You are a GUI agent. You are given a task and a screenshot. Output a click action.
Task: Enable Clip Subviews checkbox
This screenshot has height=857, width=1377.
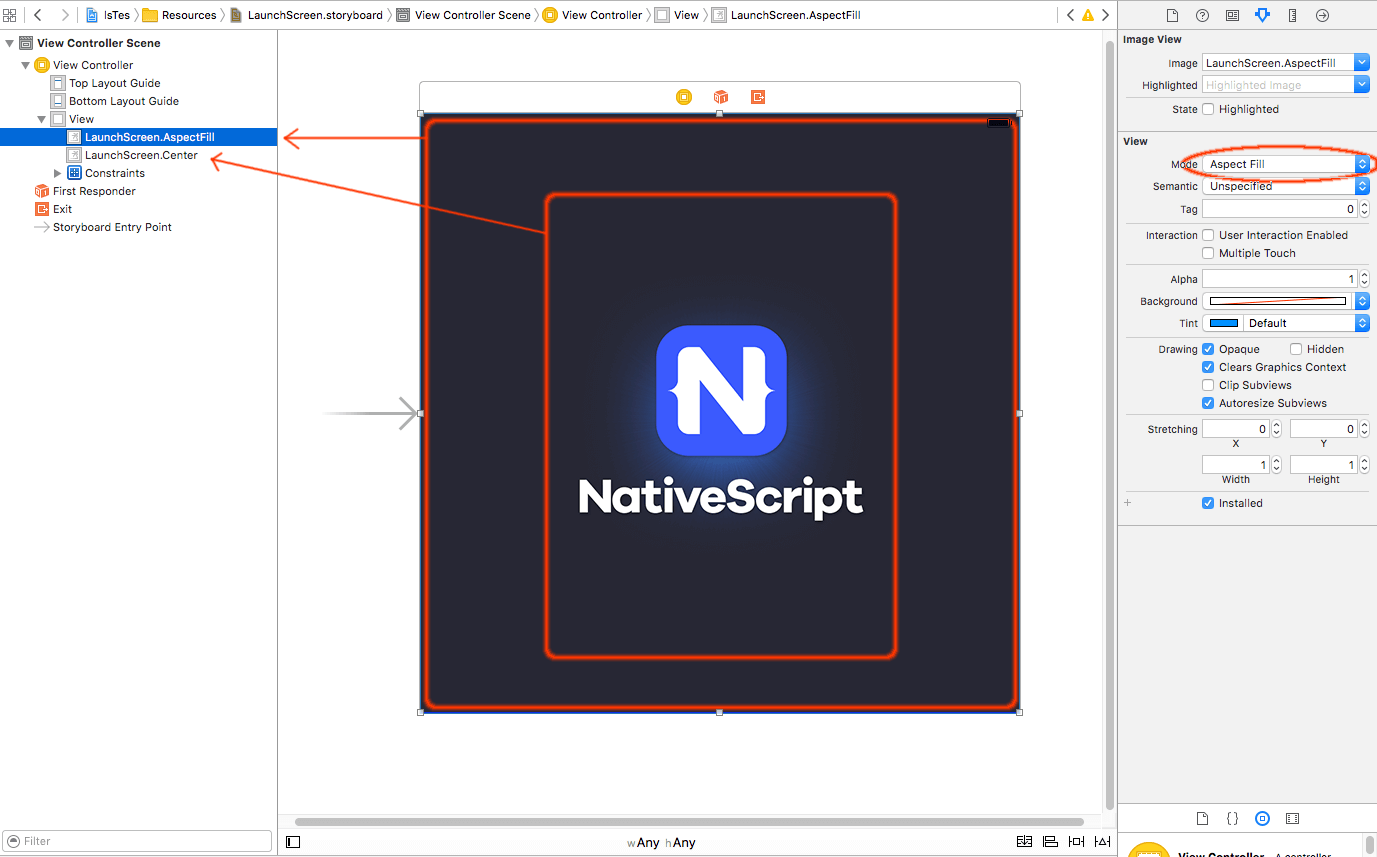click(1208, 384)
